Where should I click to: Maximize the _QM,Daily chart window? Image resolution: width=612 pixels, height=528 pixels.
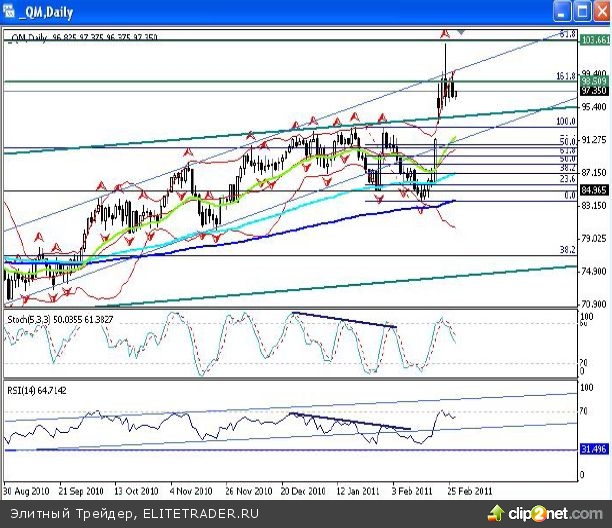tap(578, 10)
